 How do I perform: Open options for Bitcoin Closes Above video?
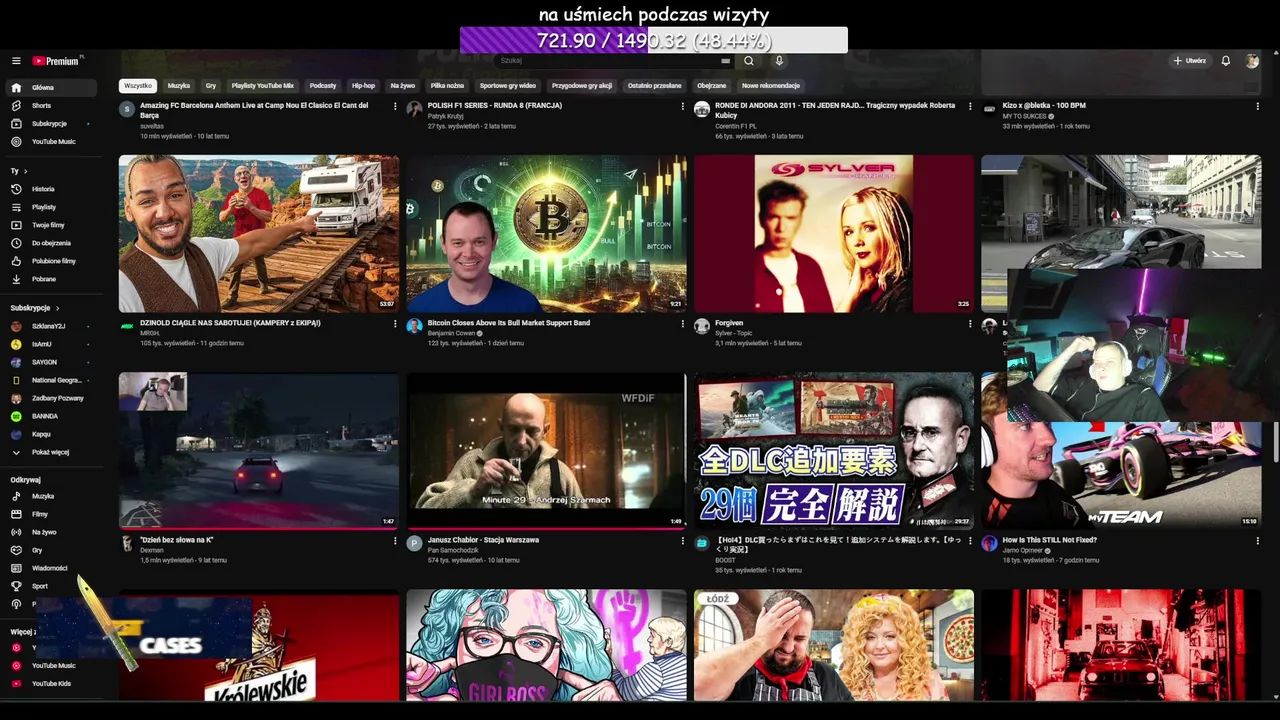(x=683, y=324)
